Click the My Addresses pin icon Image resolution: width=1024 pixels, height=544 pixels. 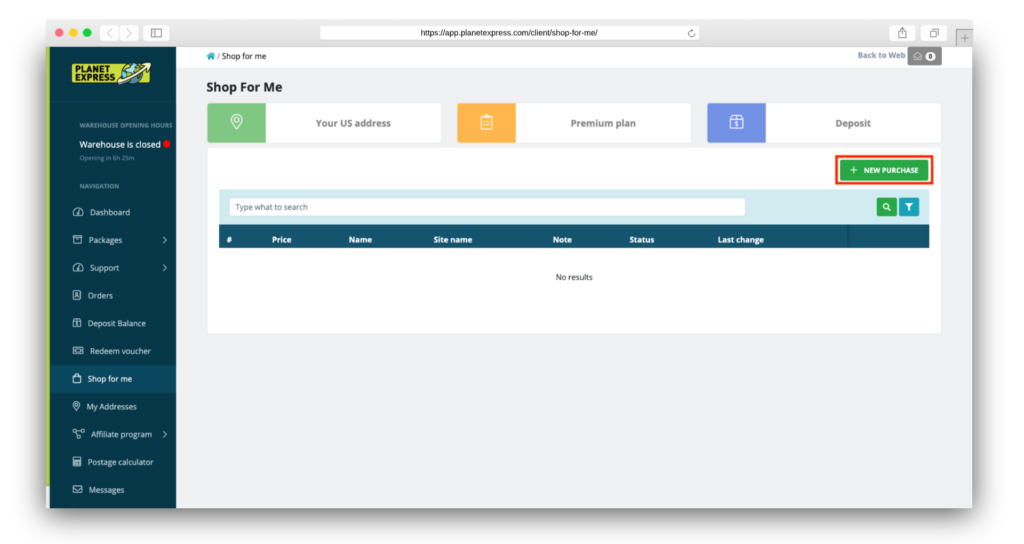tap(76, 406)
